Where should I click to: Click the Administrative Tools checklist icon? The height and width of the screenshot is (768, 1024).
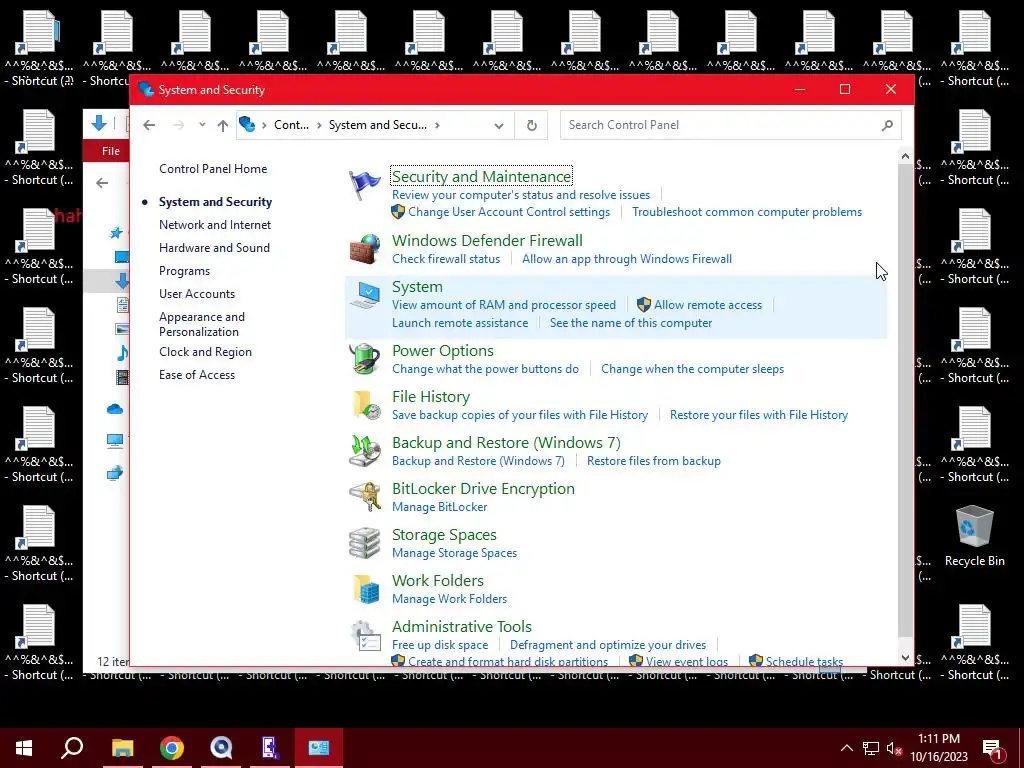pyautogui.click(x=364, y=635)
